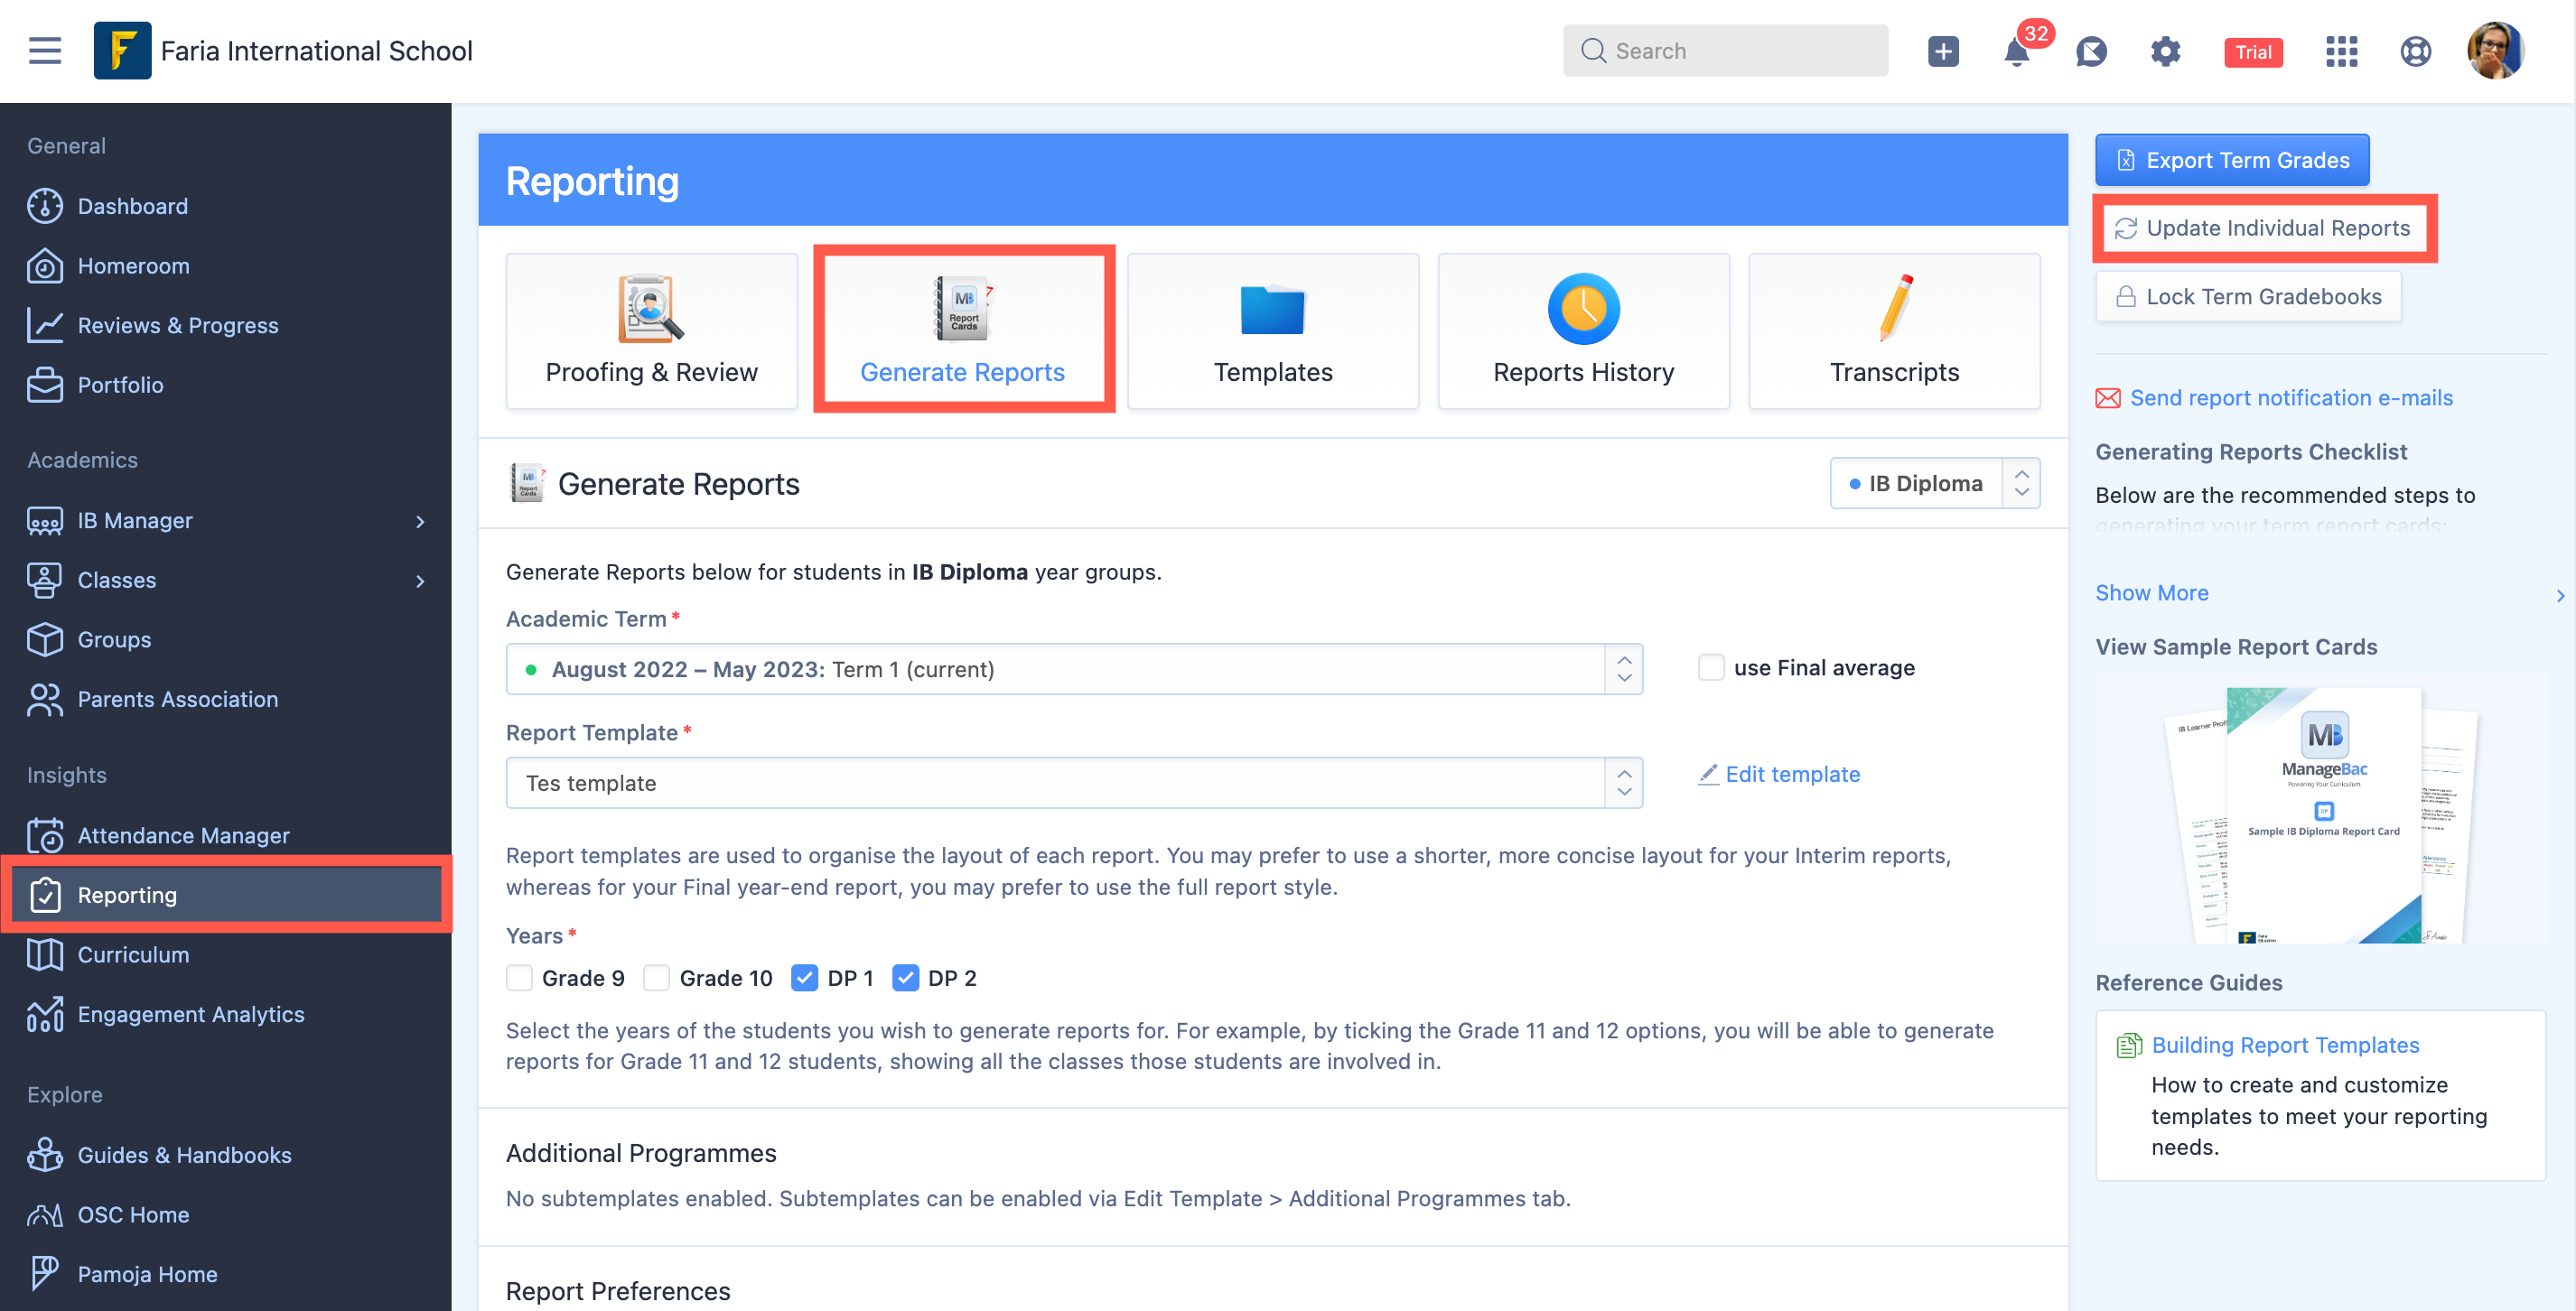The height and width of the screenshot is (1311, 2576).
Task: Click the Guides & Handbooks icon
Action: 45,1155
